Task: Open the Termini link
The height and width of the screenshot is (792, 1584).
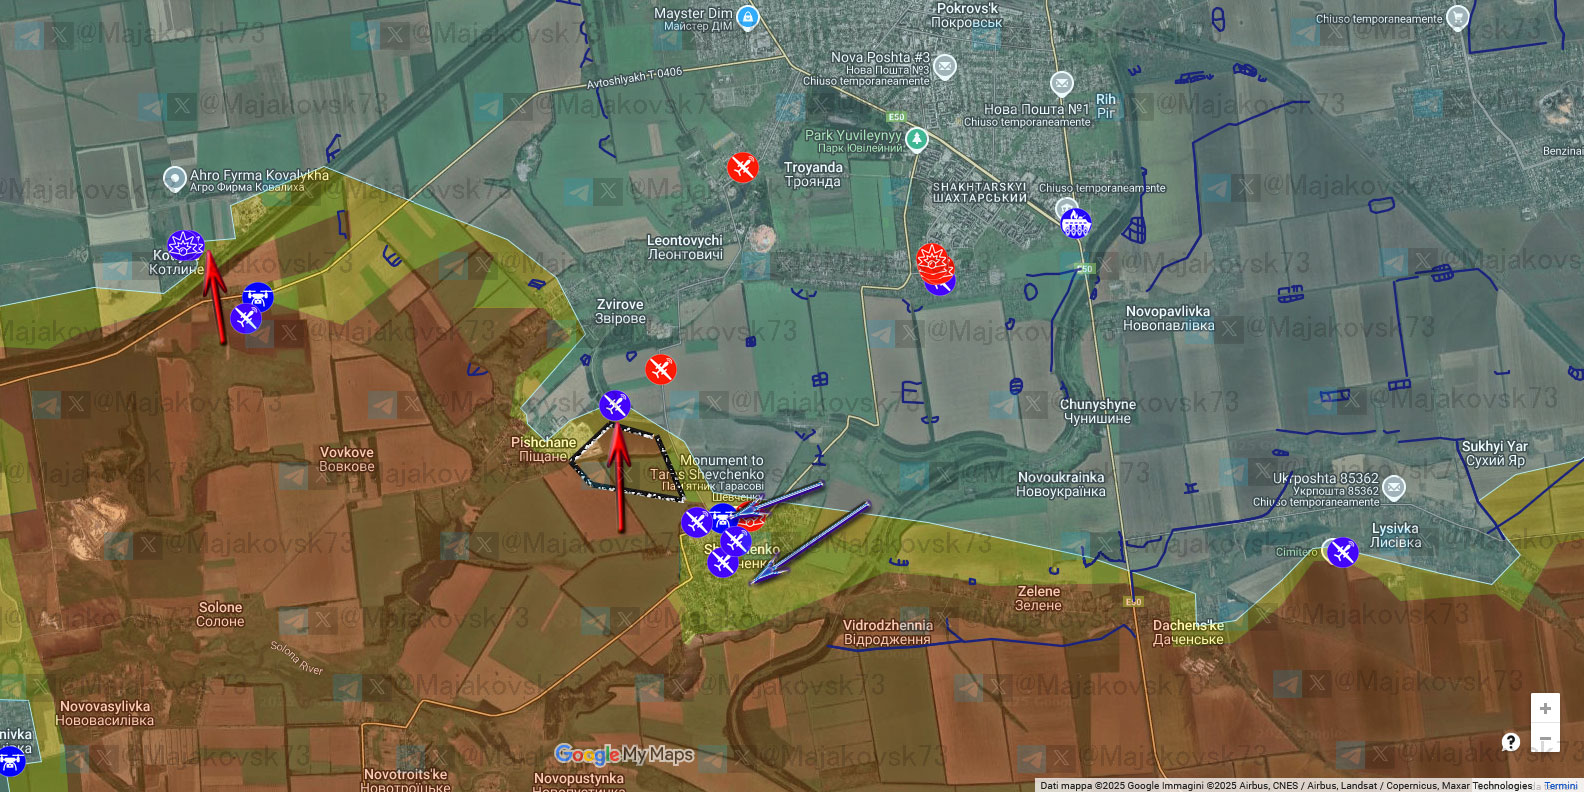Action: [x=1560, y=786]
